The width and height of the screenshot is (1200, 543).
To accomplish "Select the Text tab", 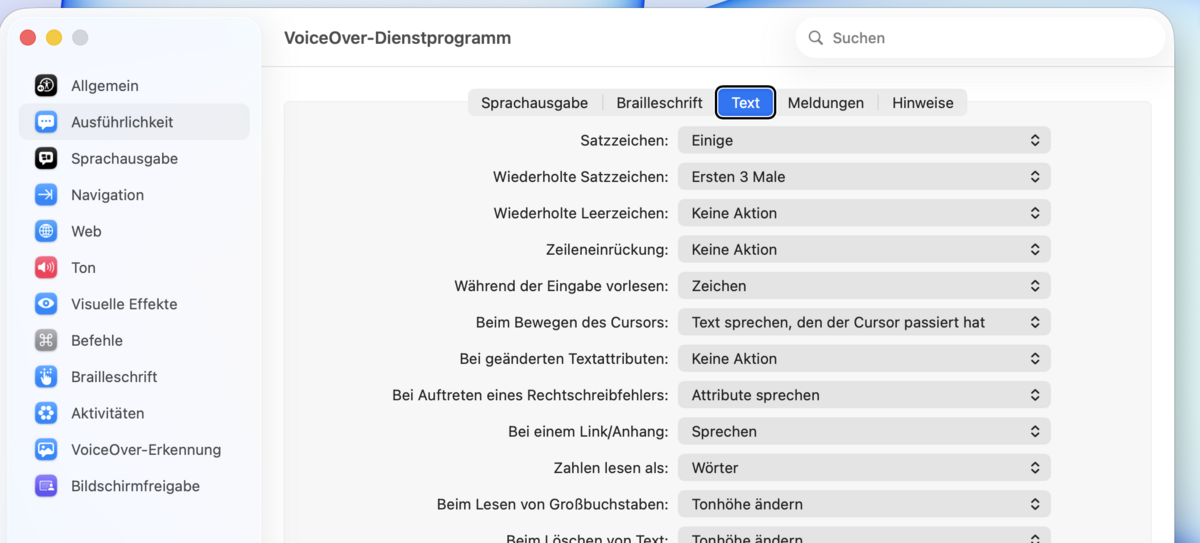I will tap(746, 103).
